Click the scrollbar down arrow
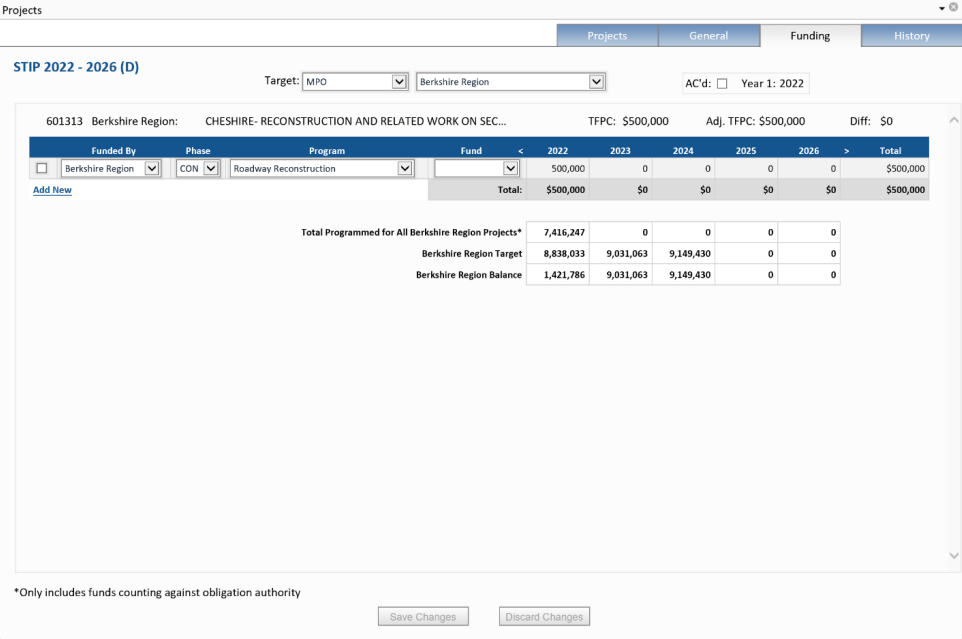 coord(953,555)
